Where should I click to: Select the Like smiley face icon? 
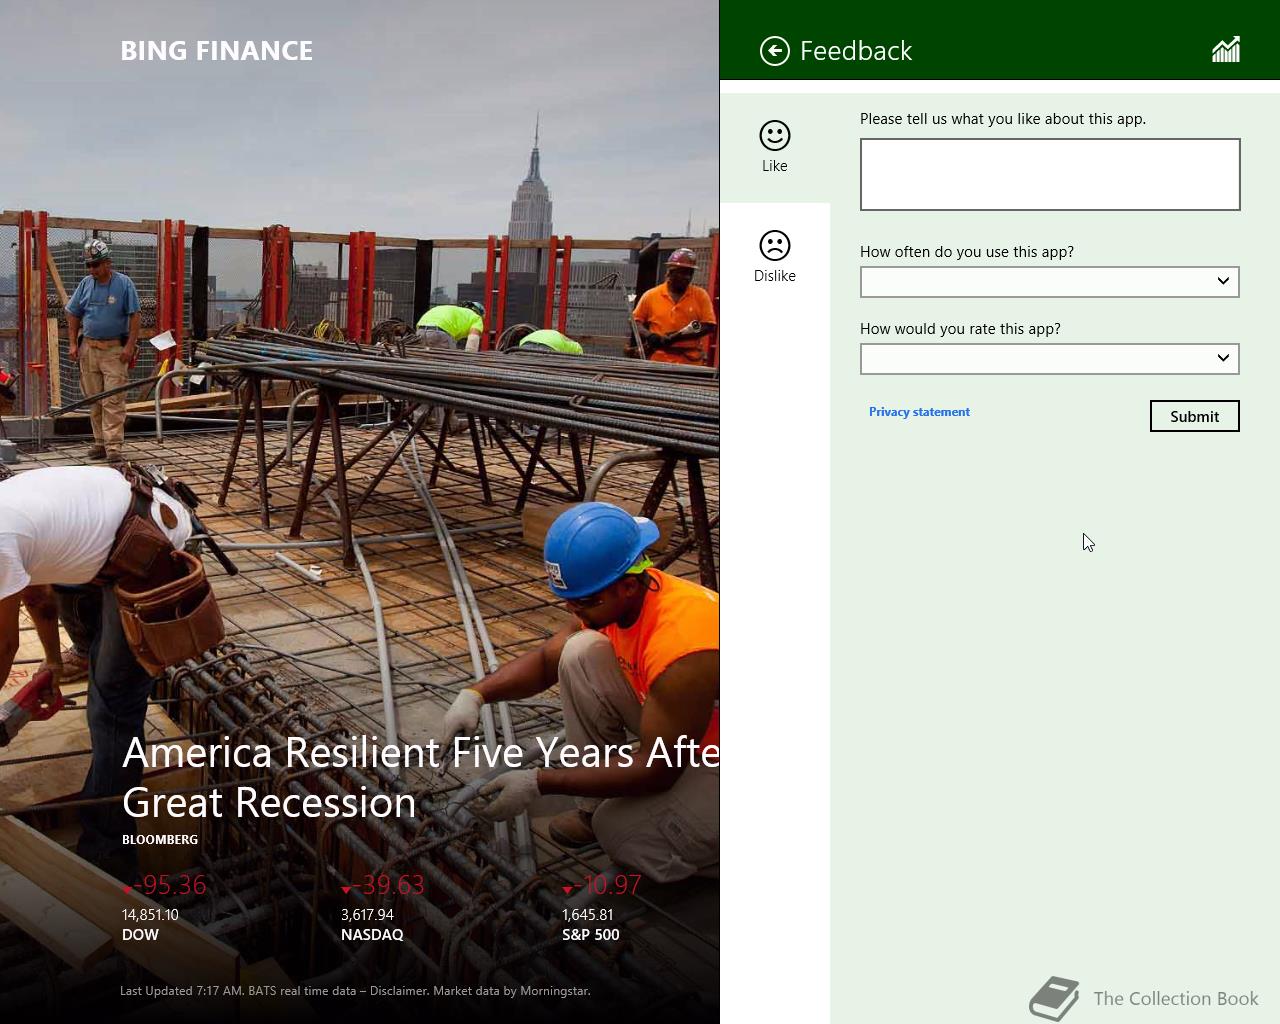tap(774, 136)
